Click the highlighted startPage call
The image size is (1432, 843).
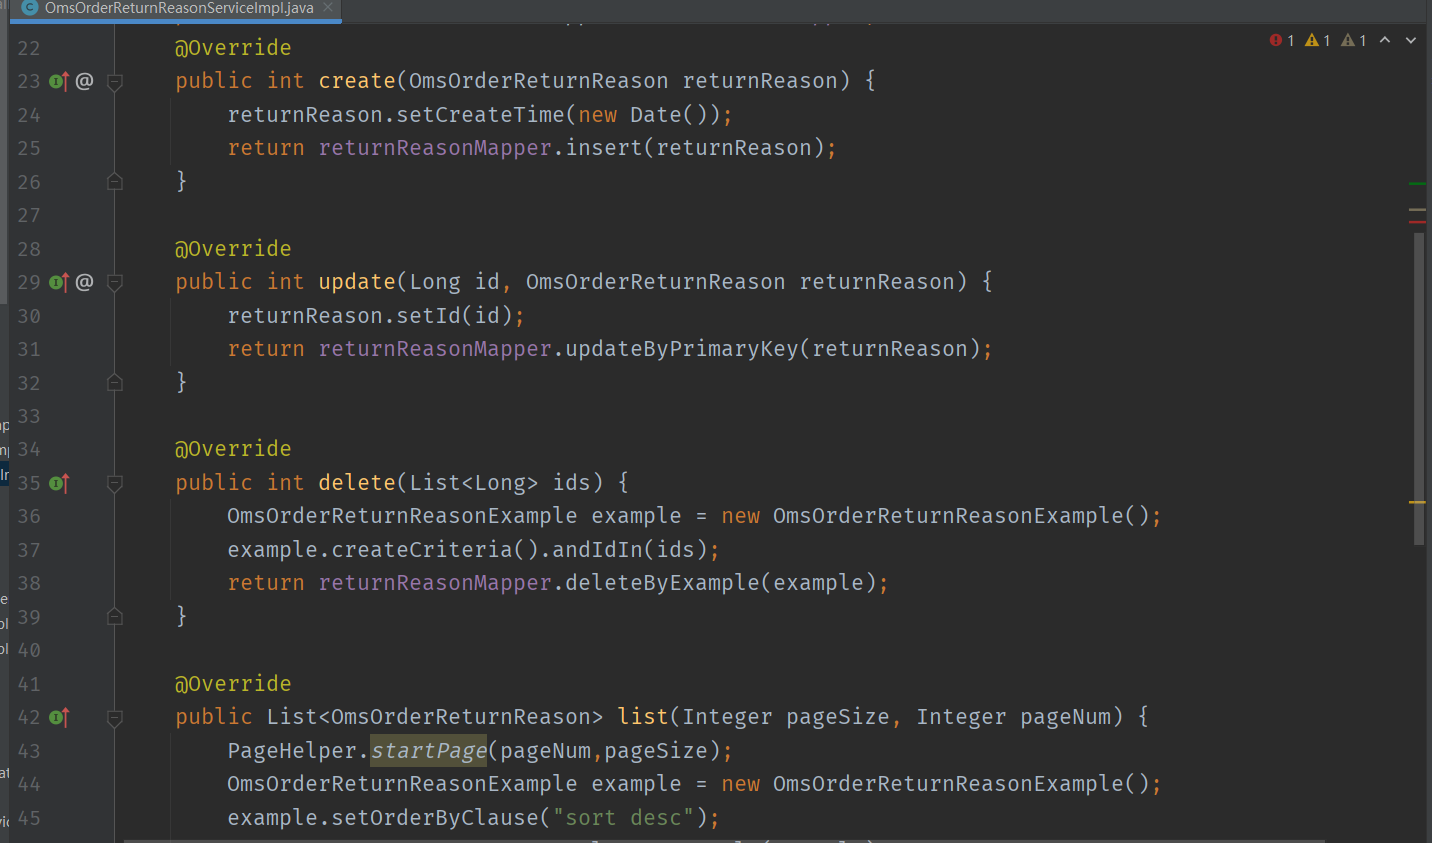429,751
